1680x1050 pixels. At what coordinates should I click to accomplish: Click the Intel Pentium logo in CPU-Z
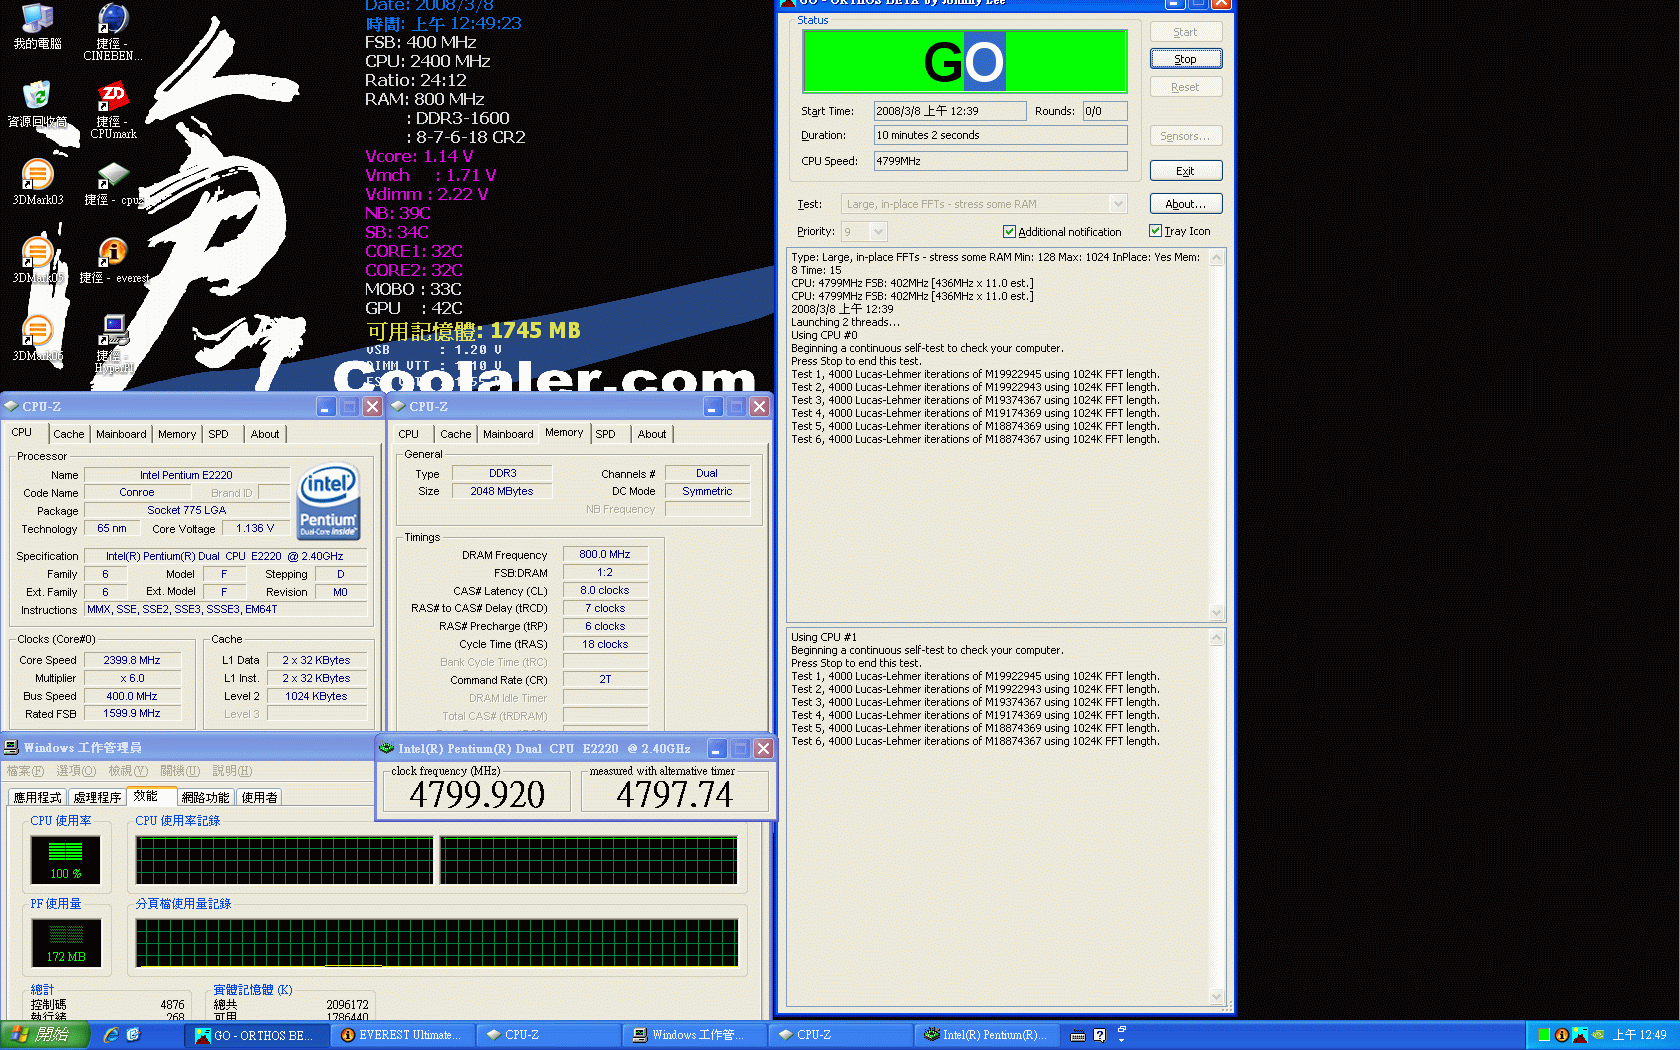click(329, 502)
